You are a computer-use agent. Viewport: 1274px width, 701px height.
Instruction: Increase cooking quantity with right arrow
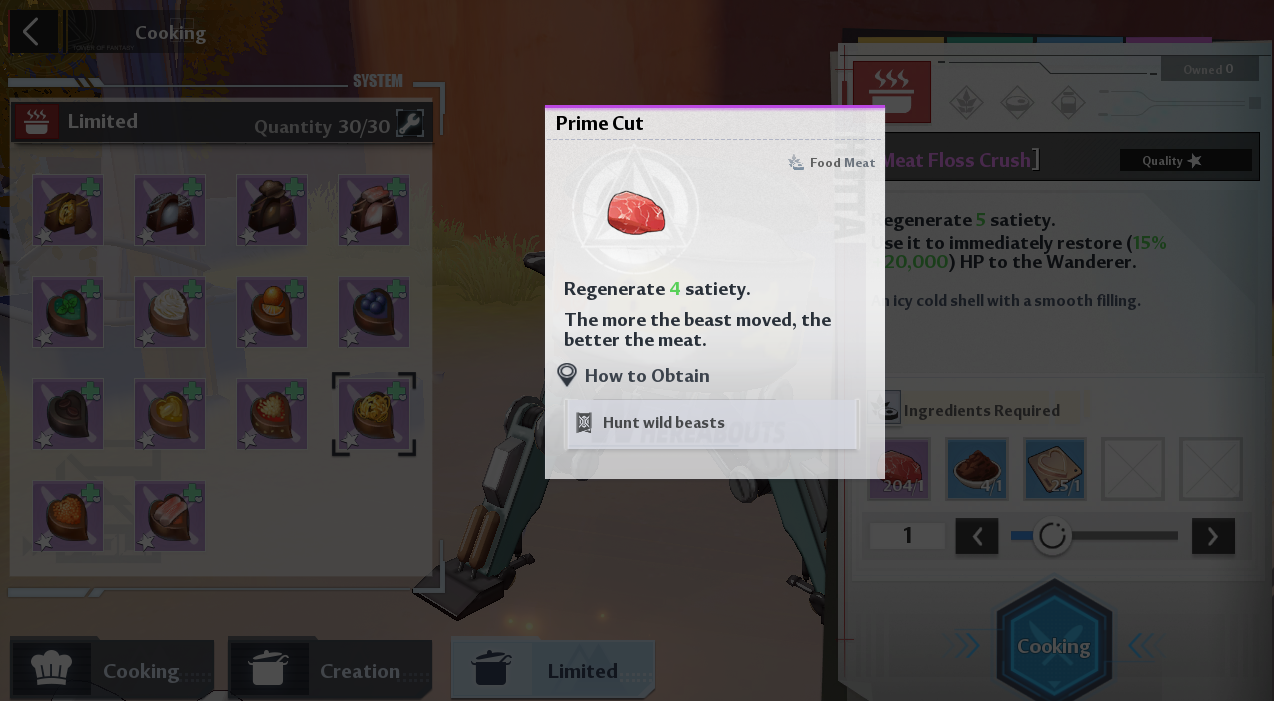(x=1213, y=536)
